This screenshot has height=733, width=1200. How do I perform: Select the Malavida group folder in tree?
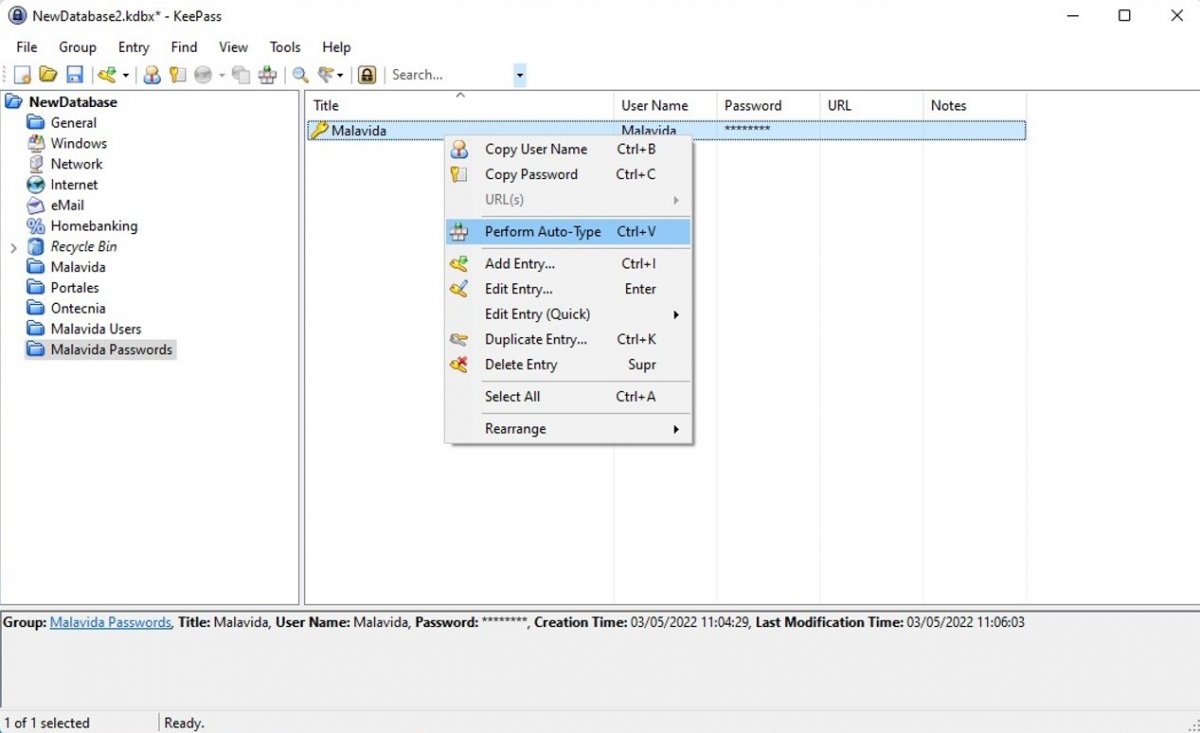point(78,267)
